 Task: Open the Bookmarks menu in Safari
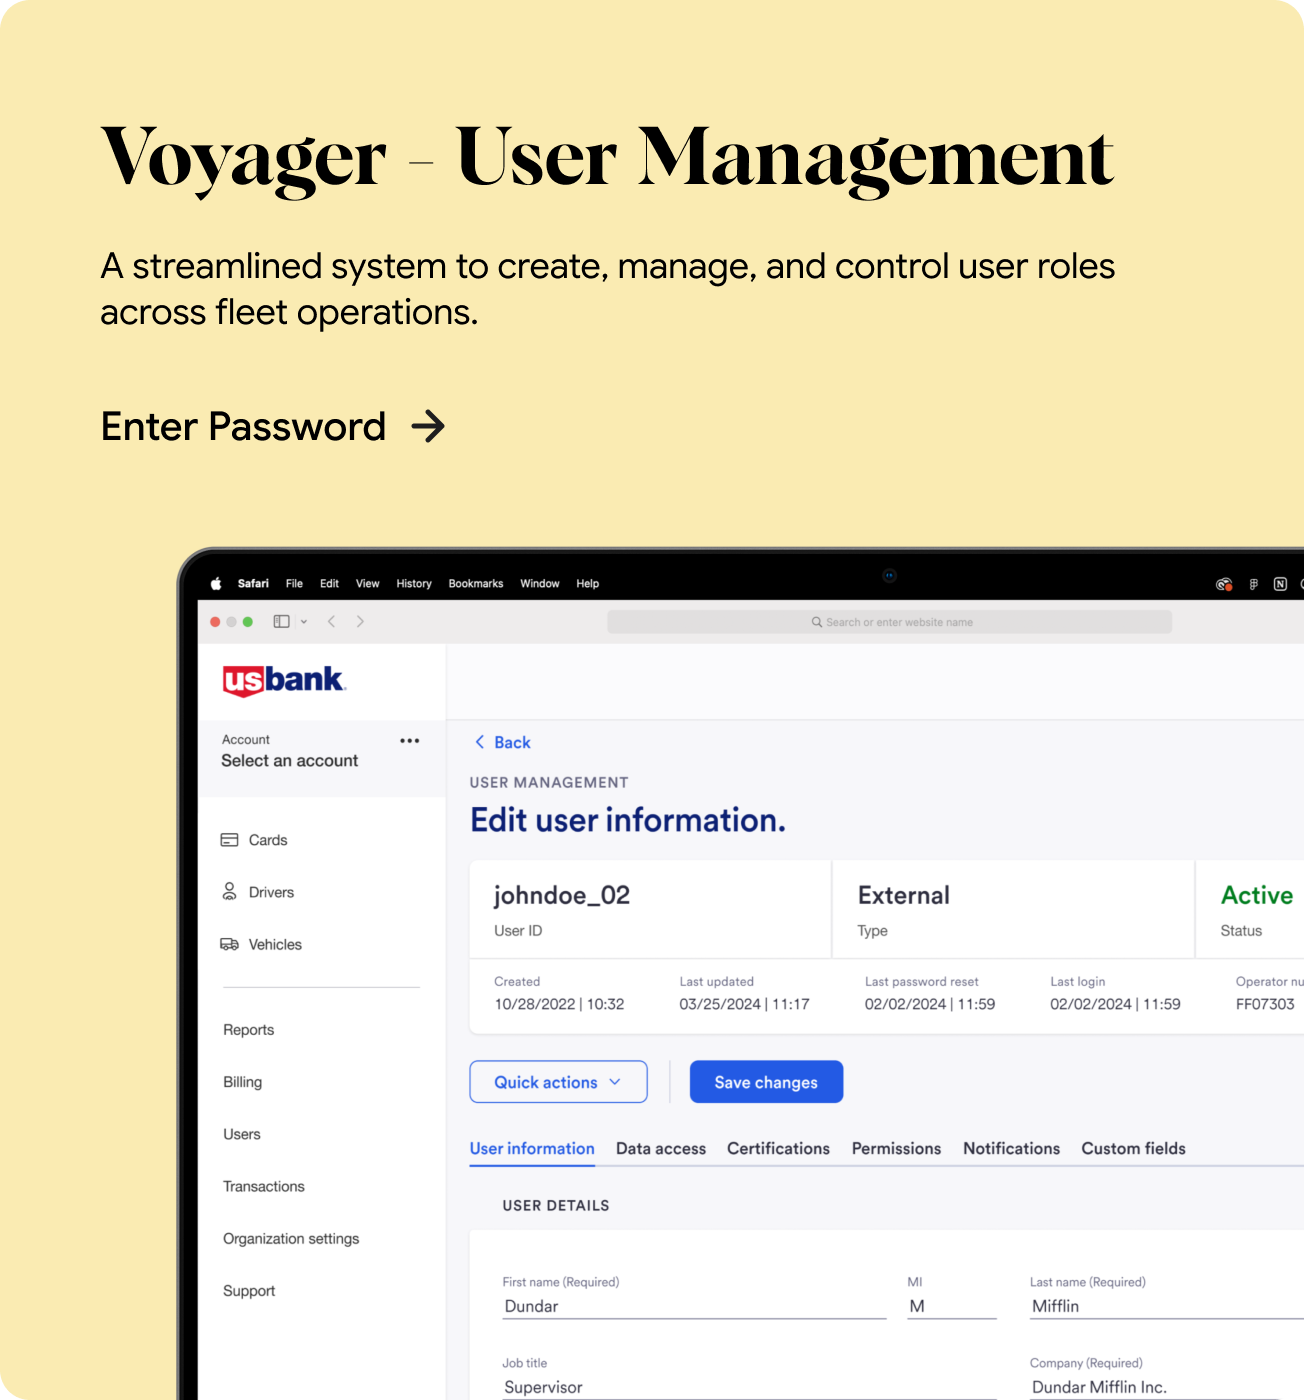tap(476, 583)
